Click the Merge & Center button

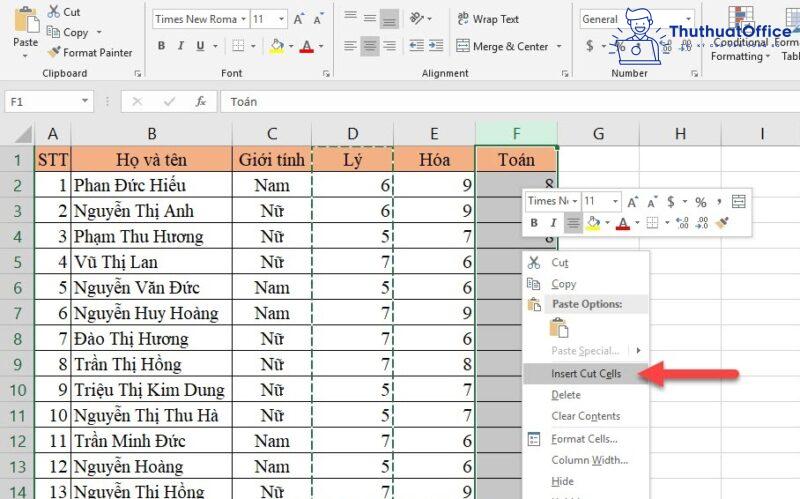502,46
